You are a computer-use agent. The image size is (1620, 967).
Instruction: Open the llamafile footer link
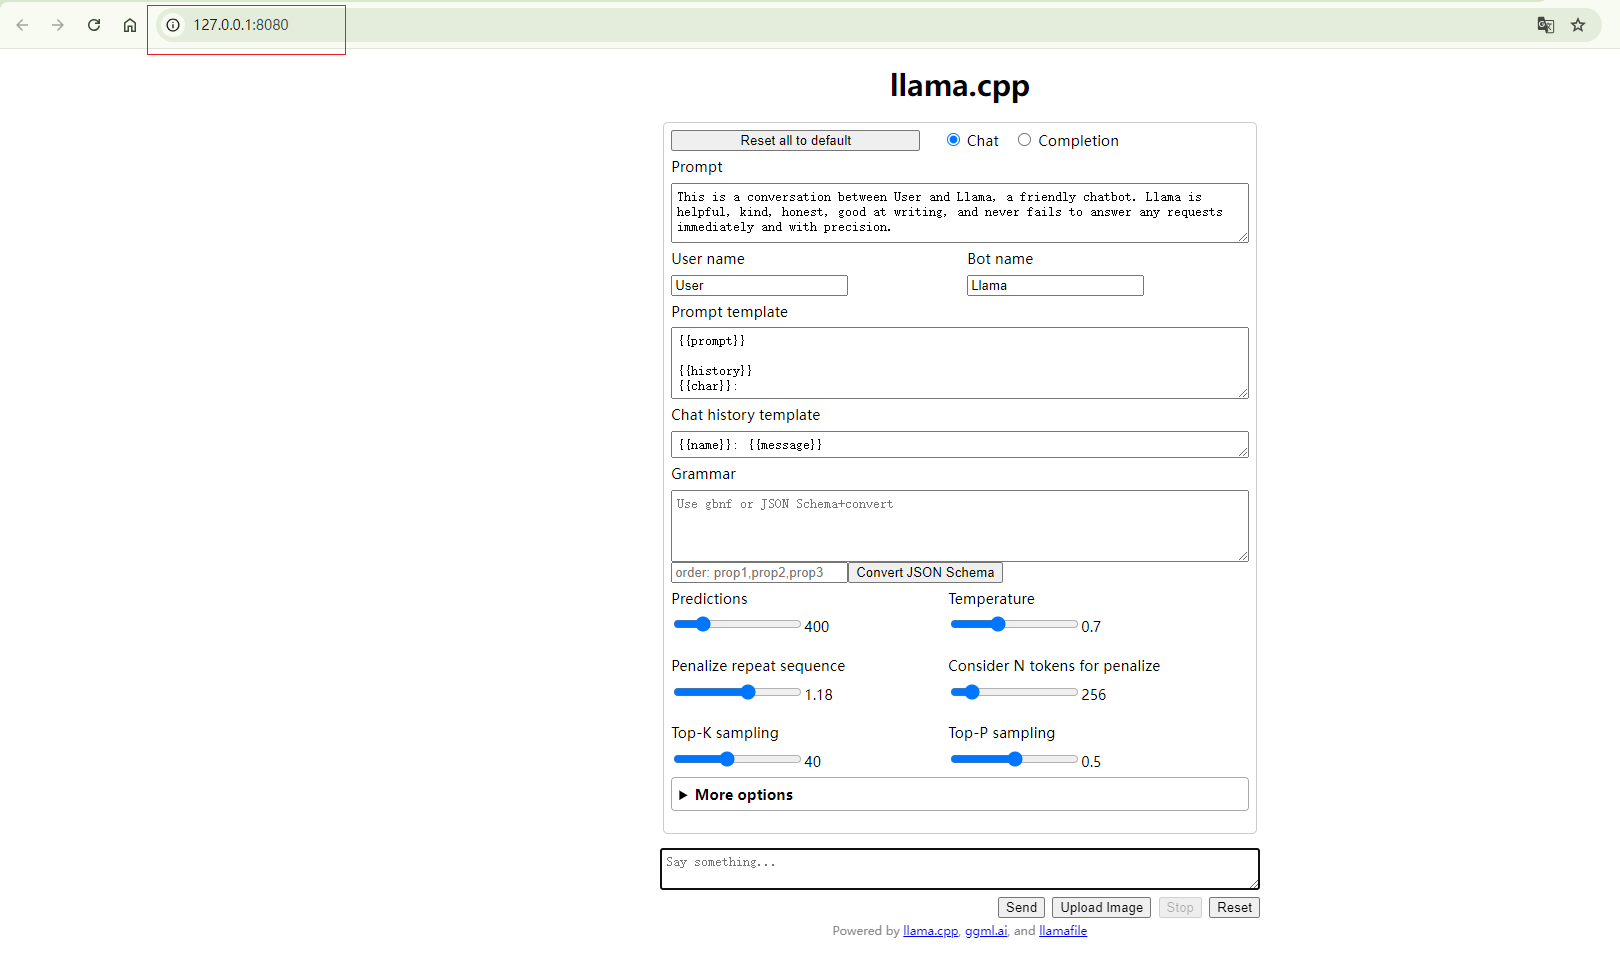1063,931
